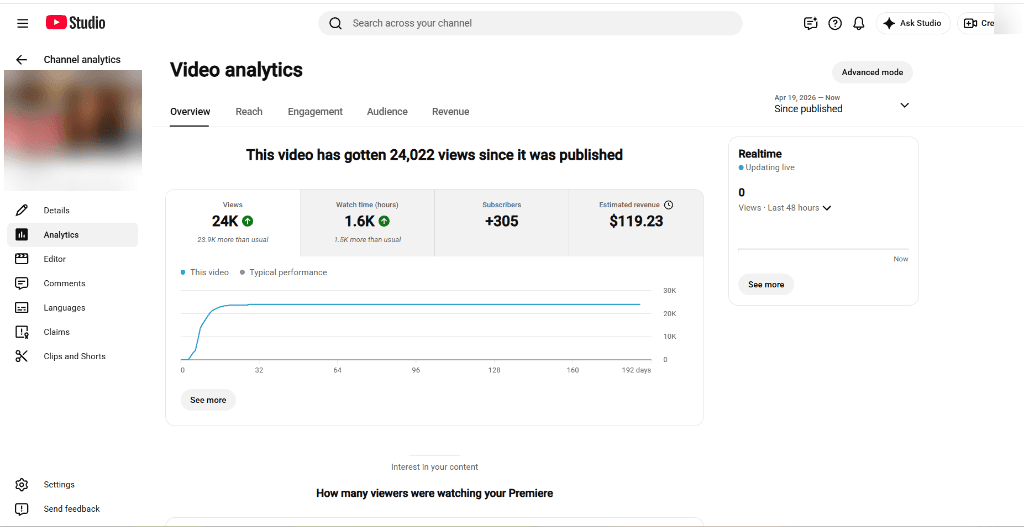Open the send feedback message icon in header
Image resolution: width=1024 pixels, height=527 pixels.
click(810, 24)
